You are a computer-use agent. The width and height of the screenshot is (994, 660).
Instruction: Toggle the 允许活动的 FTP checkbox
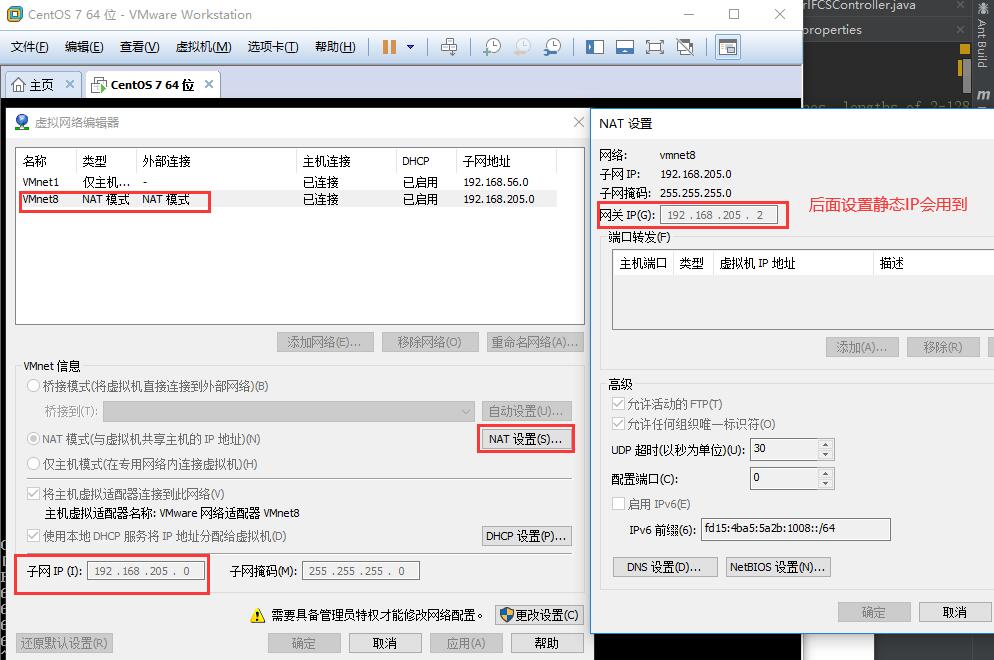(618, 404)
